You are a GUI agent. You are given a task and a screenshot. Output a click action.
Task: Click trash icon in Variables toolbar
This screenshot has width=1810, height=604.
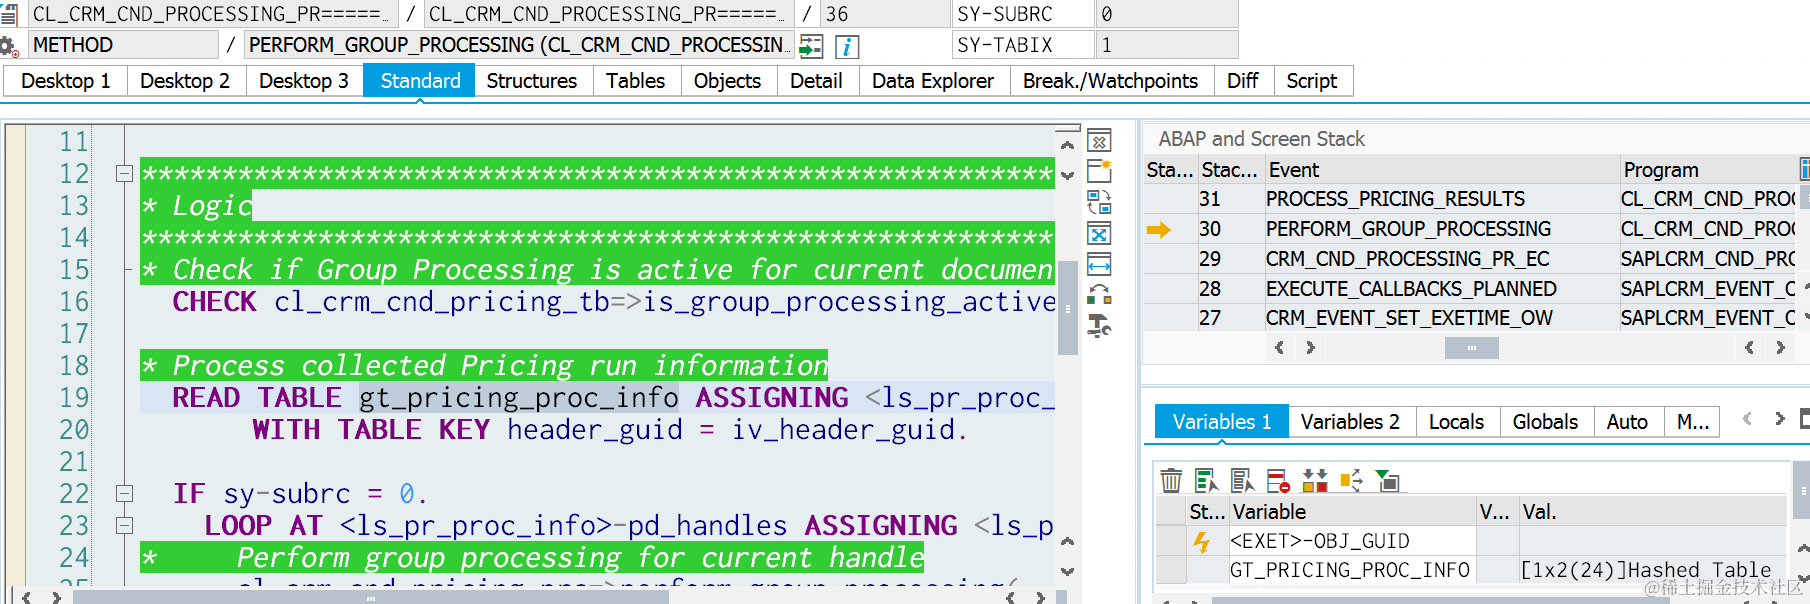(x=1171, y=481)
